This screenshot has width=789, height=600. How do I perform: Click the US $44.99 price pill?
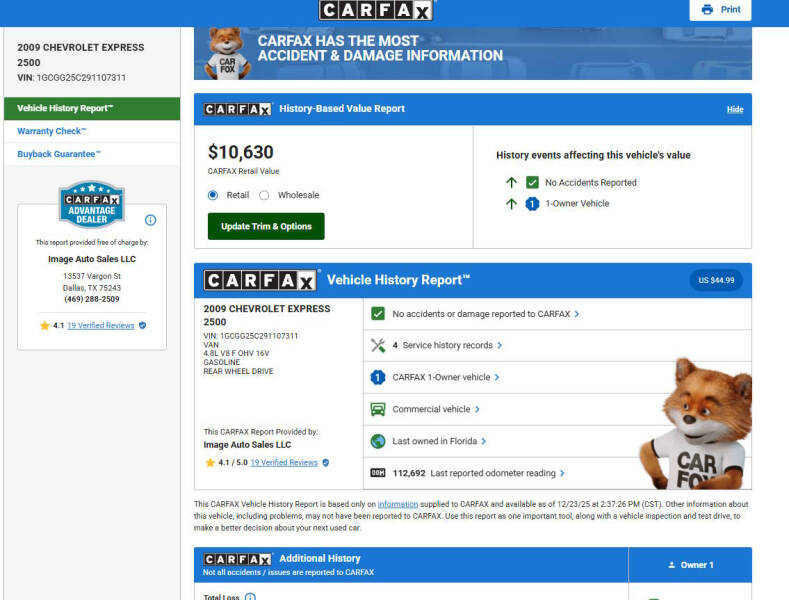tap(715, 281)
